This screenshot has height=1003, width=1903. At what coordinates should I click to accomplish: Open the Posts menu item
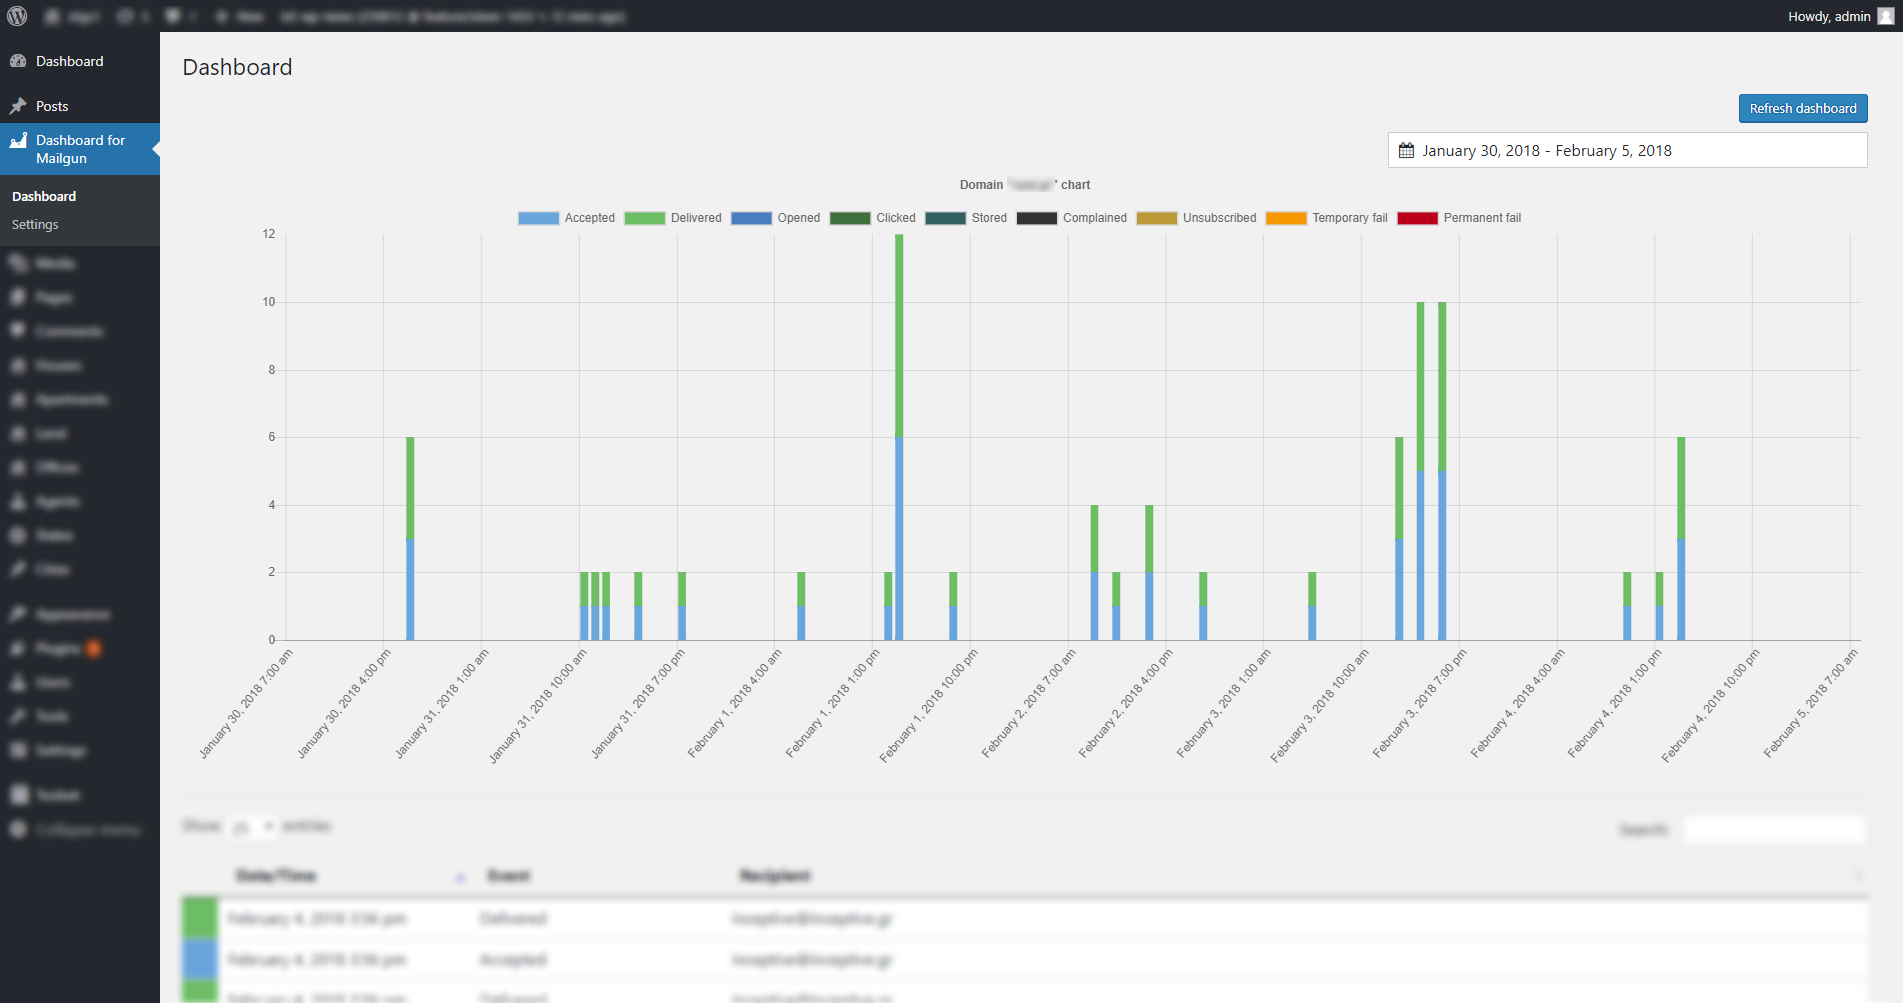[80, 106]
